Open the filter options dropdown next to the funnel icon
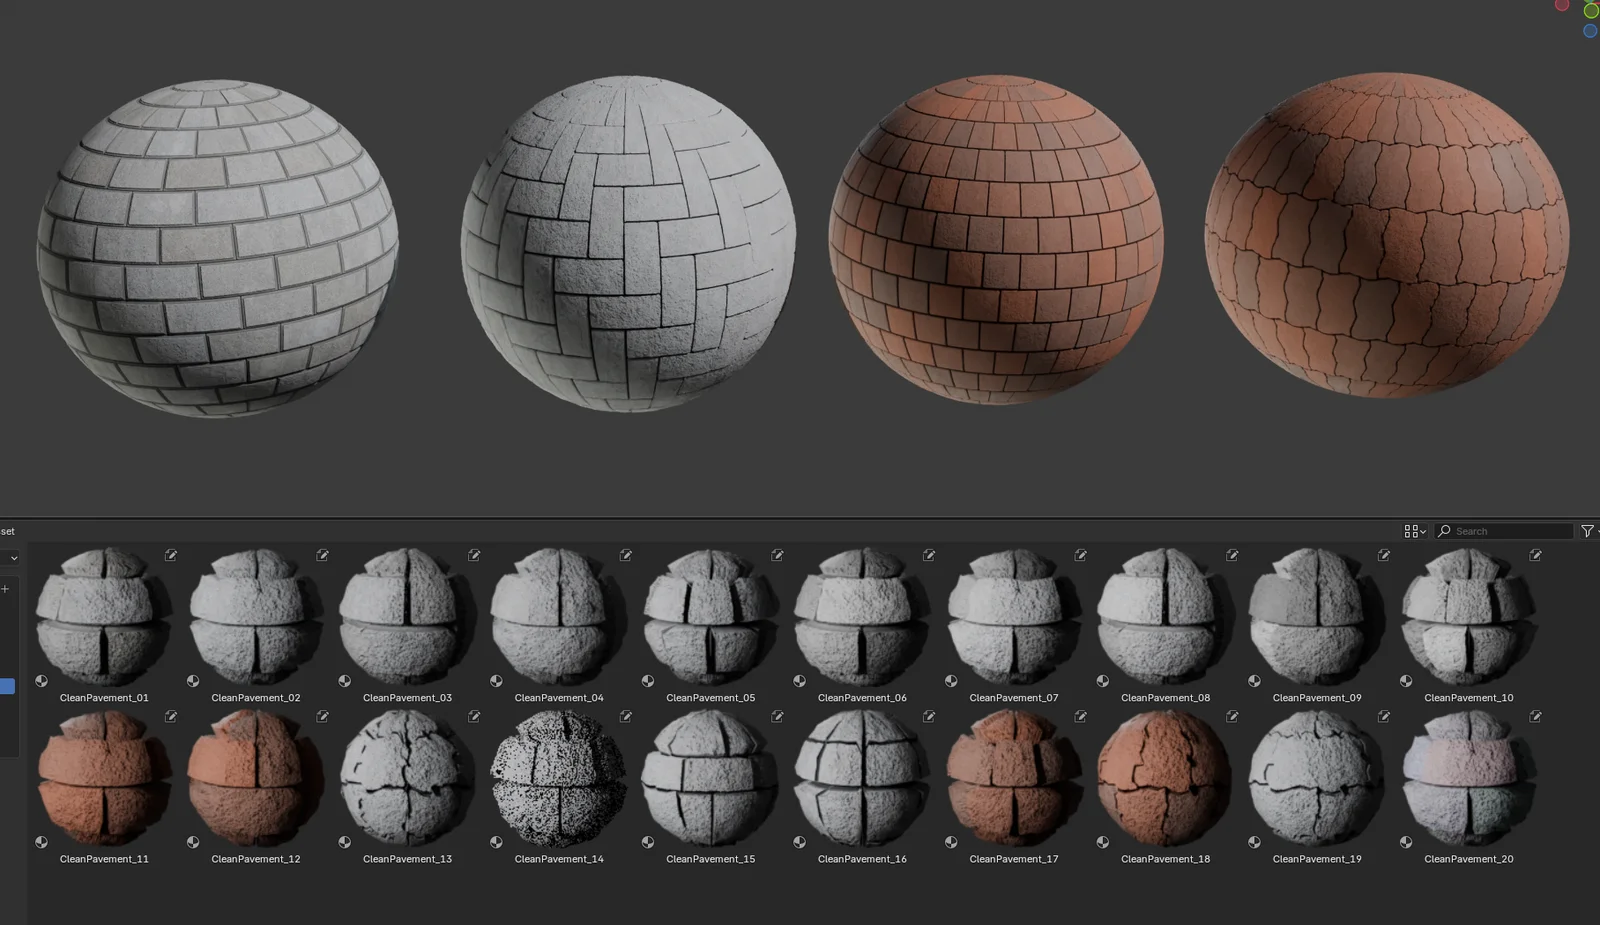Viewport: 1600px width, 925px height. tap(1598, 530)
